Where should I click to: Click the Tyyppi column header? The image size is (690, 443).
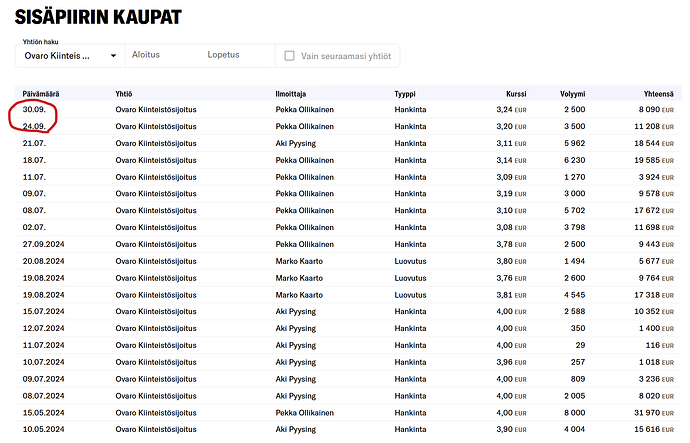pyautogui.click(x=405, y=93)
